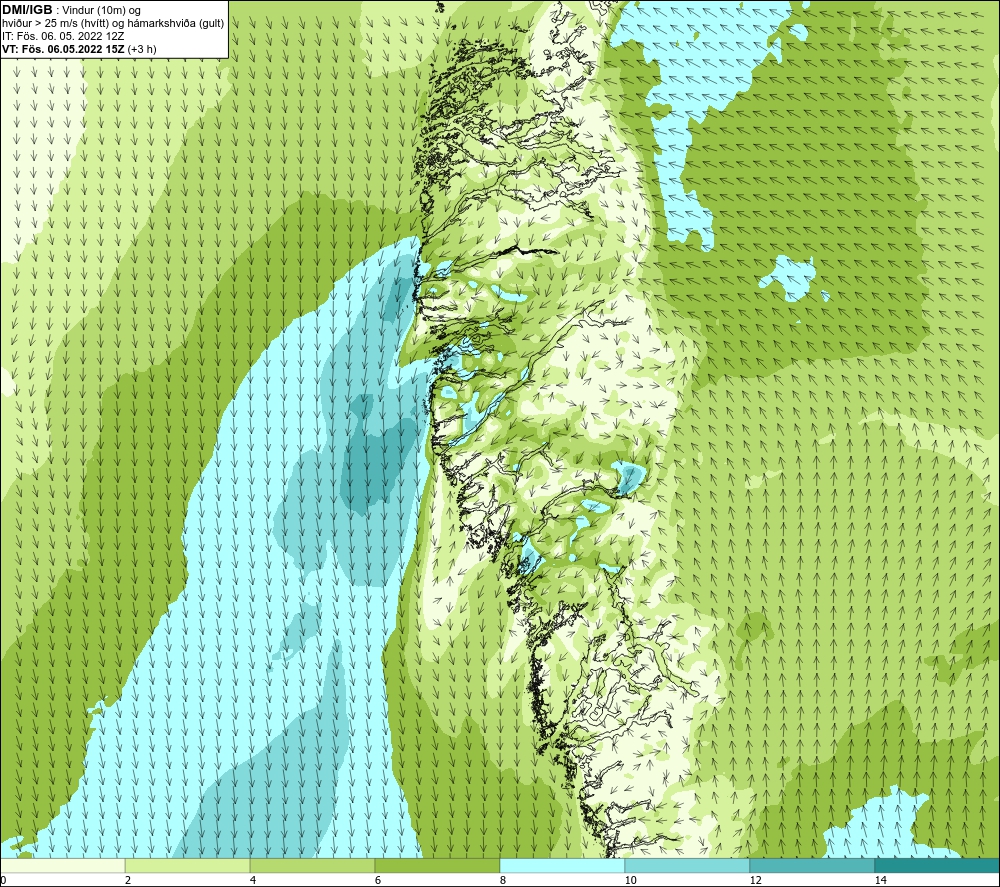Screen dimensions: 1000x887
Task: Click the legend scale label 0
Action: coord(3,880)
